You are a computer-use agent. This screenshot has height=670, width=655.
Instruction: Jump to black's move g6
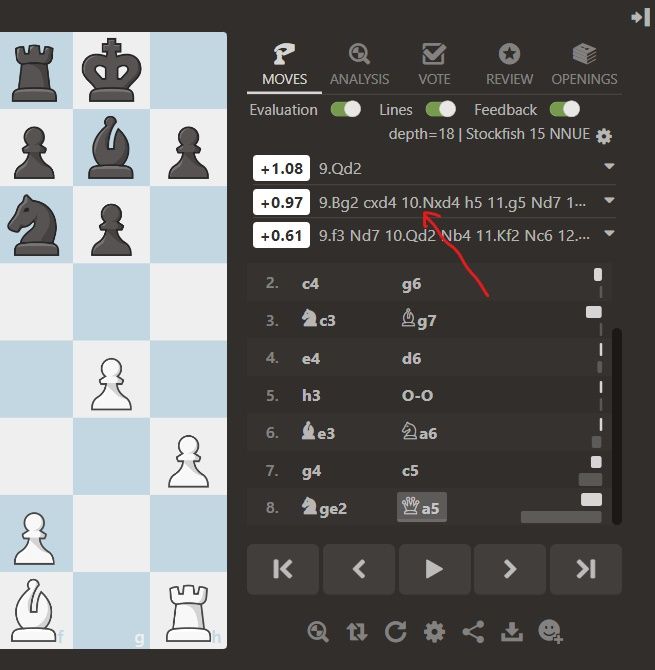click(411, 284)
